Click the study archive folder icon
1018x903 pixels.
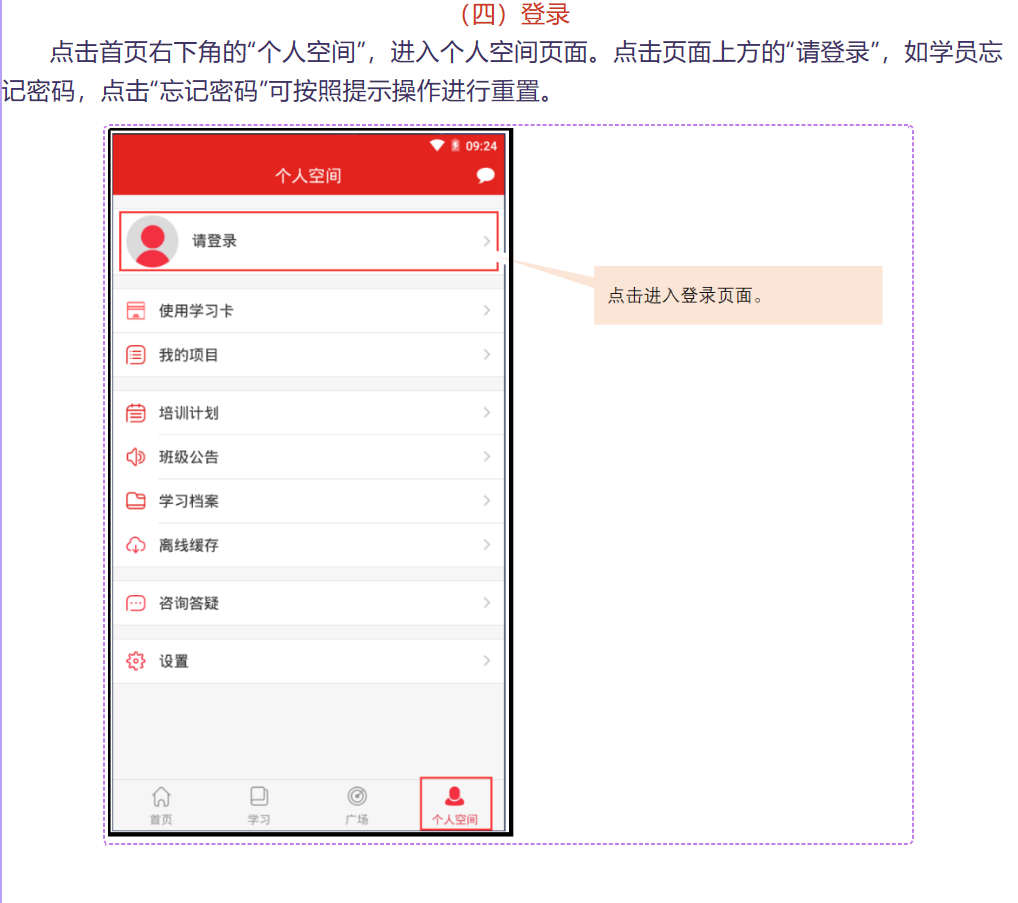(136, 501)
